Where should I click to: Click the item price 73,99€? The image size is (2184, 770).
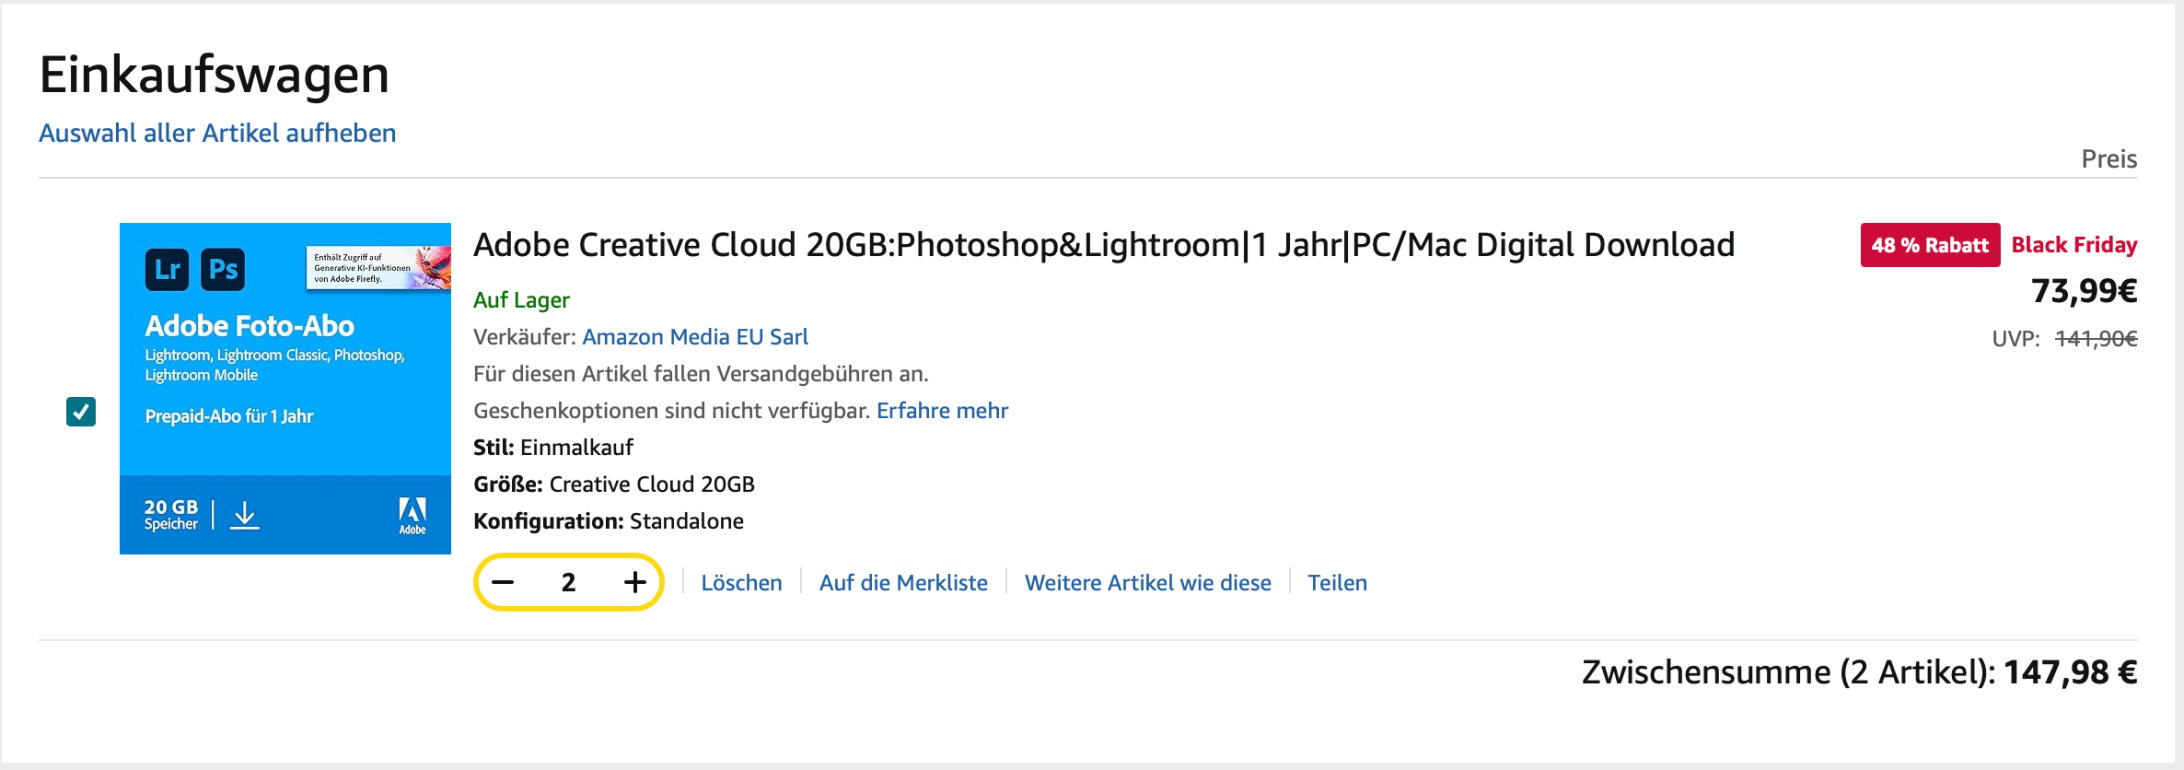[2084, 291]
